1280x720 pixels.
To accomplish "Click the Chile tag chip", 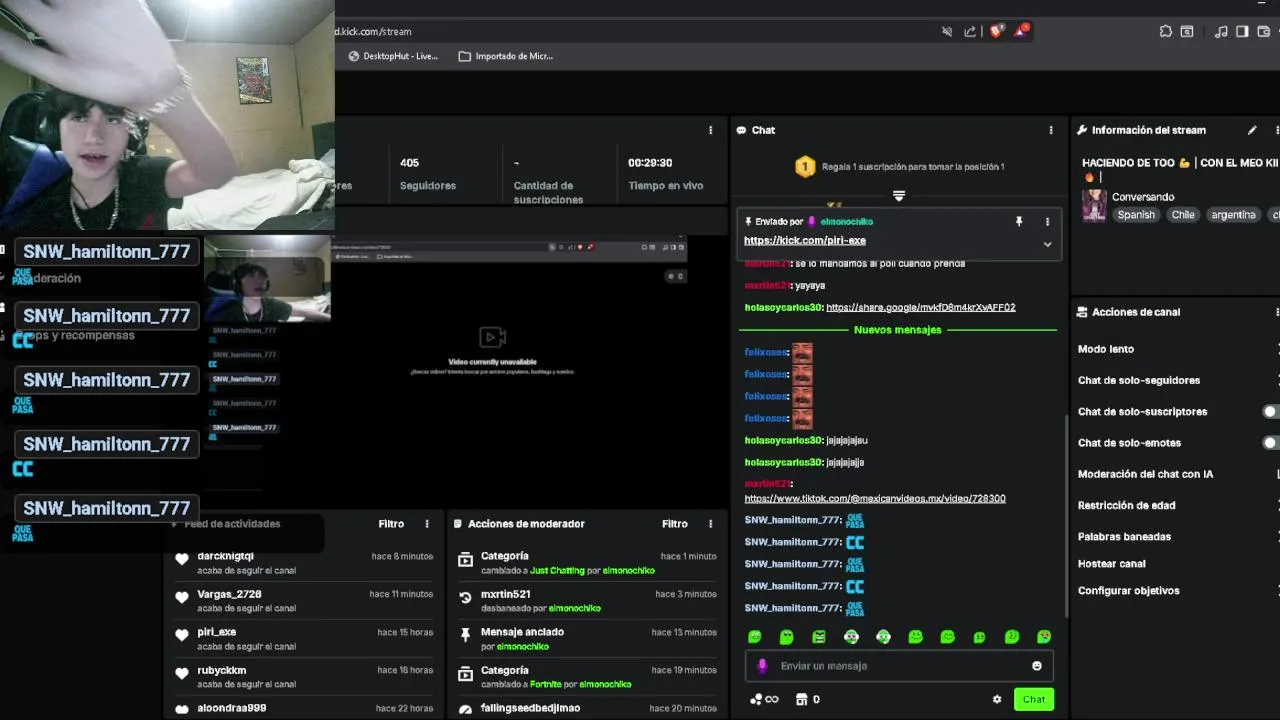I will [x=1183, y=215].
